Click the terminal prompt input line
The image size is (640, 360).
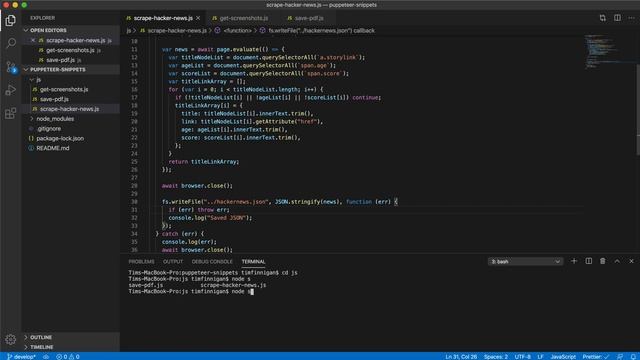tap(191, 291)
